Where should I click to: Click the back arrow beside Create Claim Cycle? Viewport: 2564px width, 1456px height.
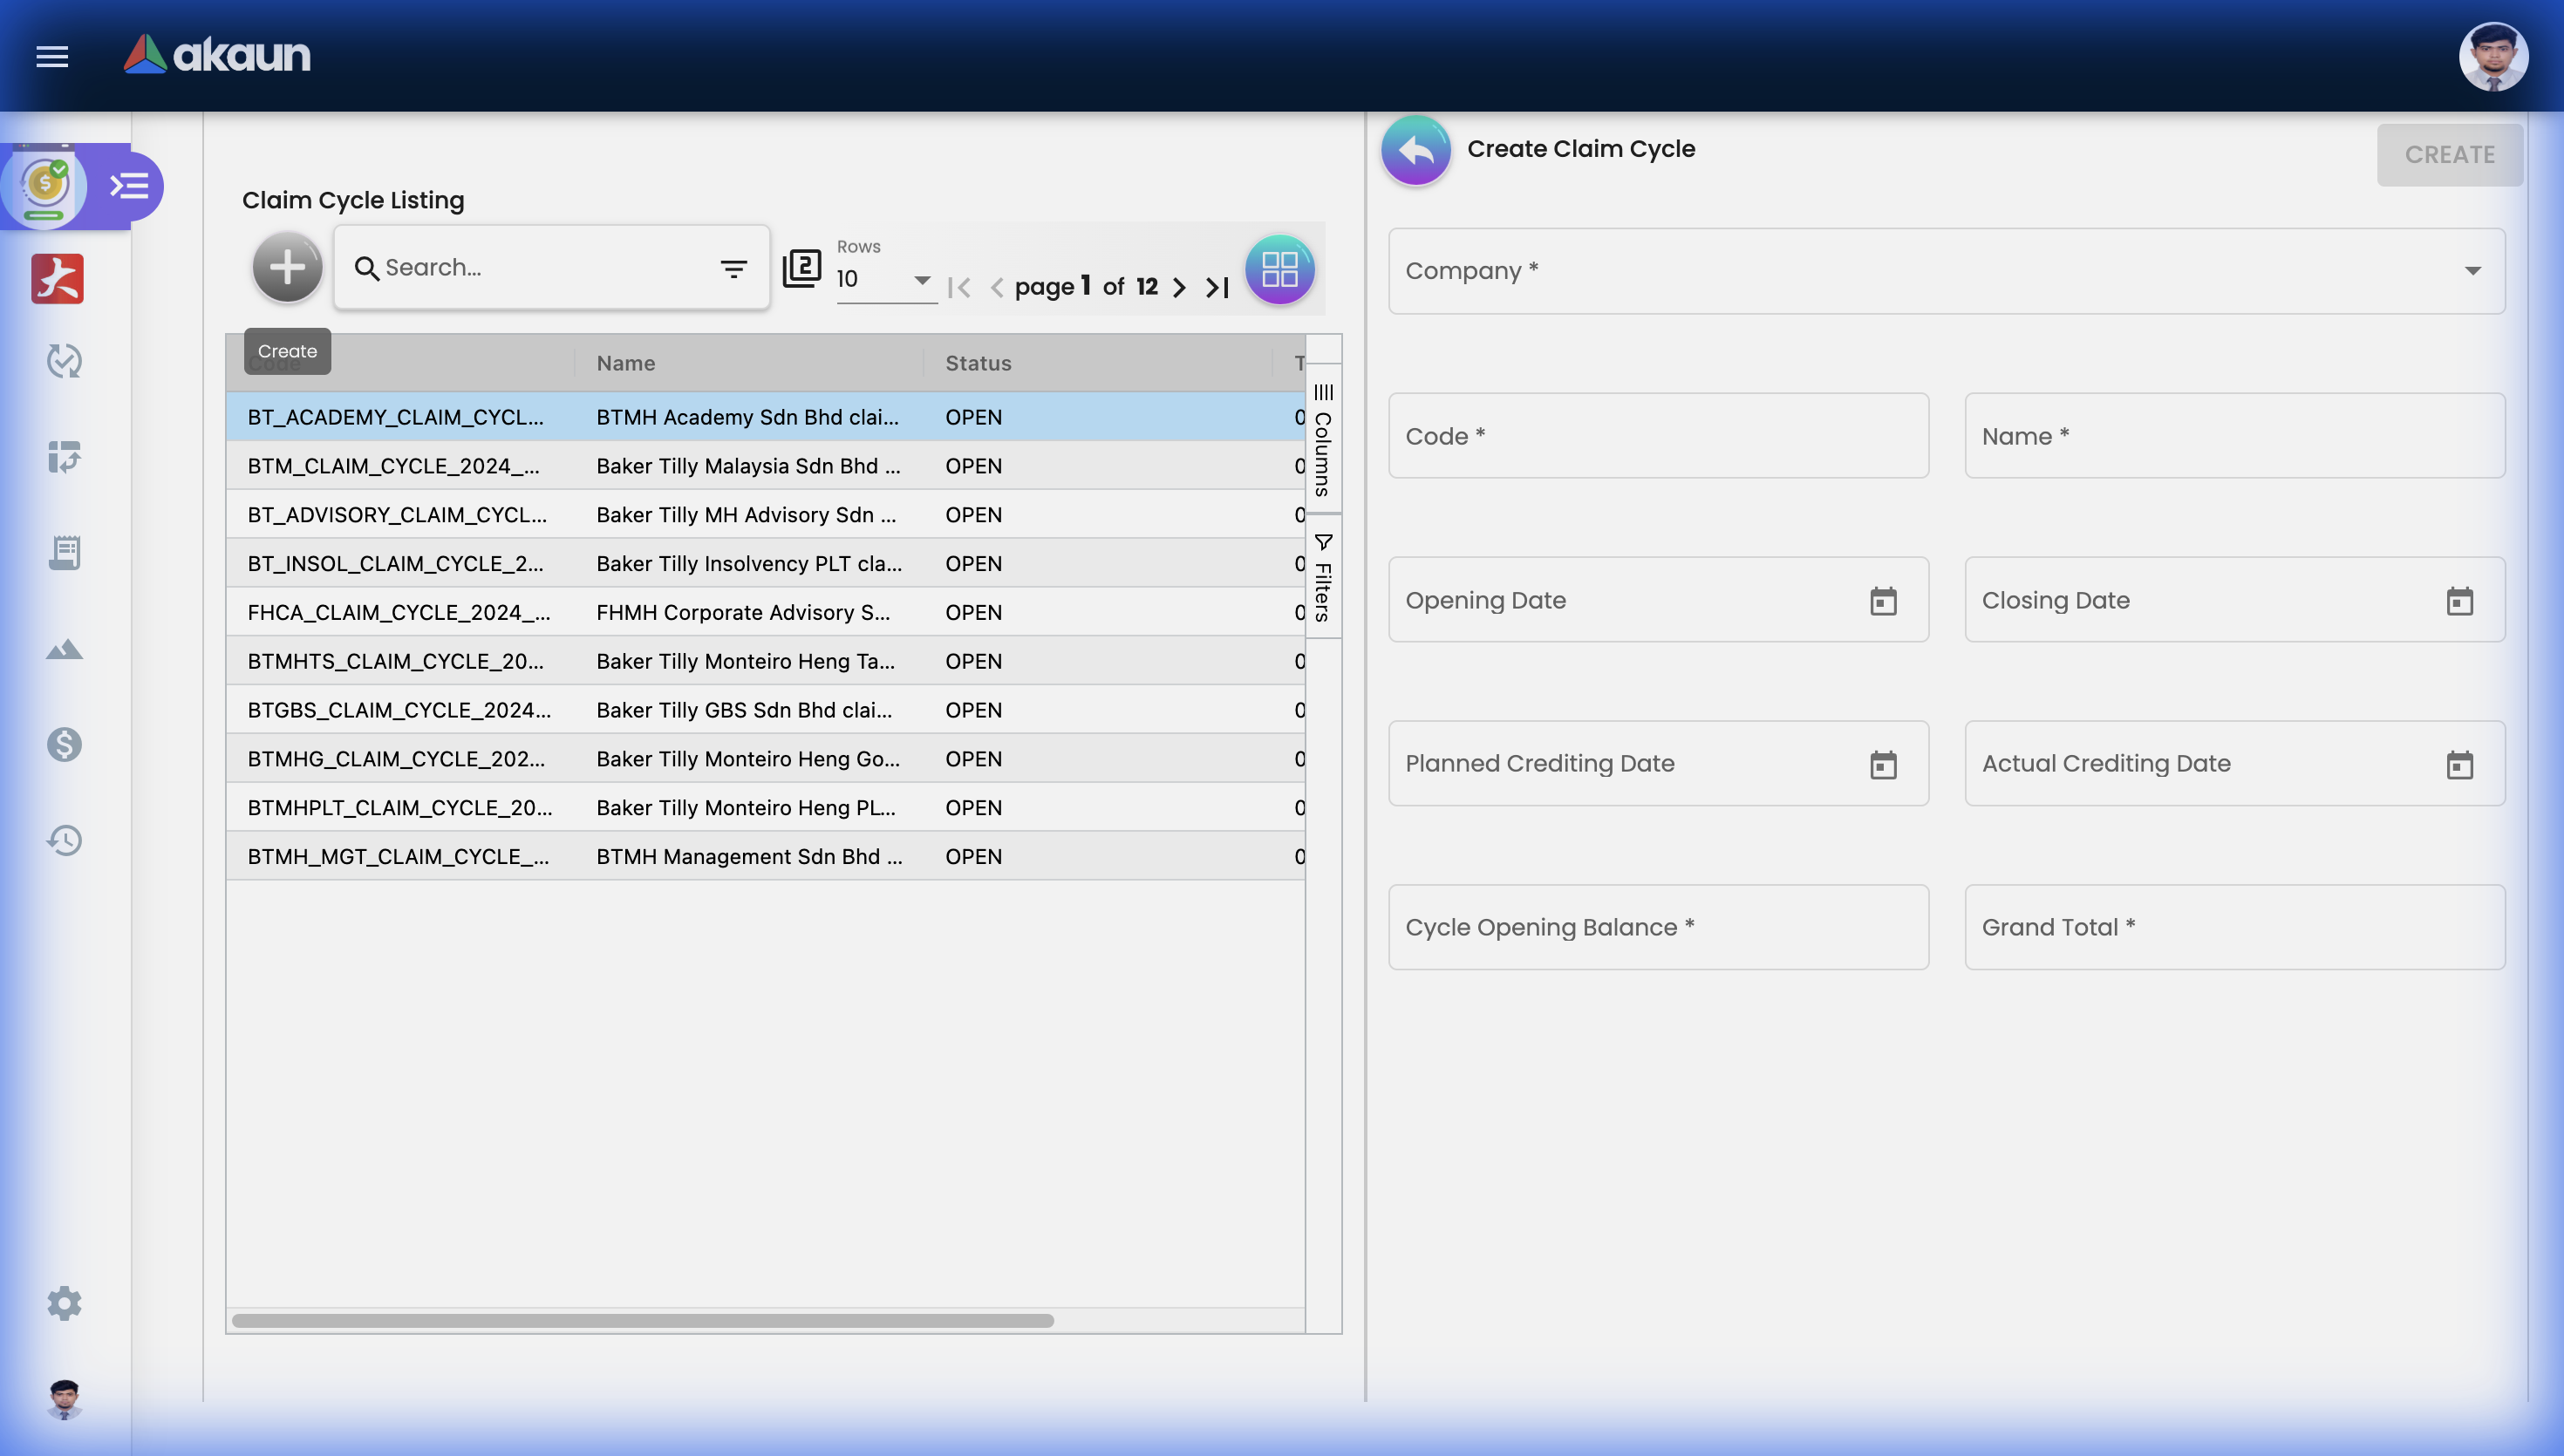click(1414, 149)
